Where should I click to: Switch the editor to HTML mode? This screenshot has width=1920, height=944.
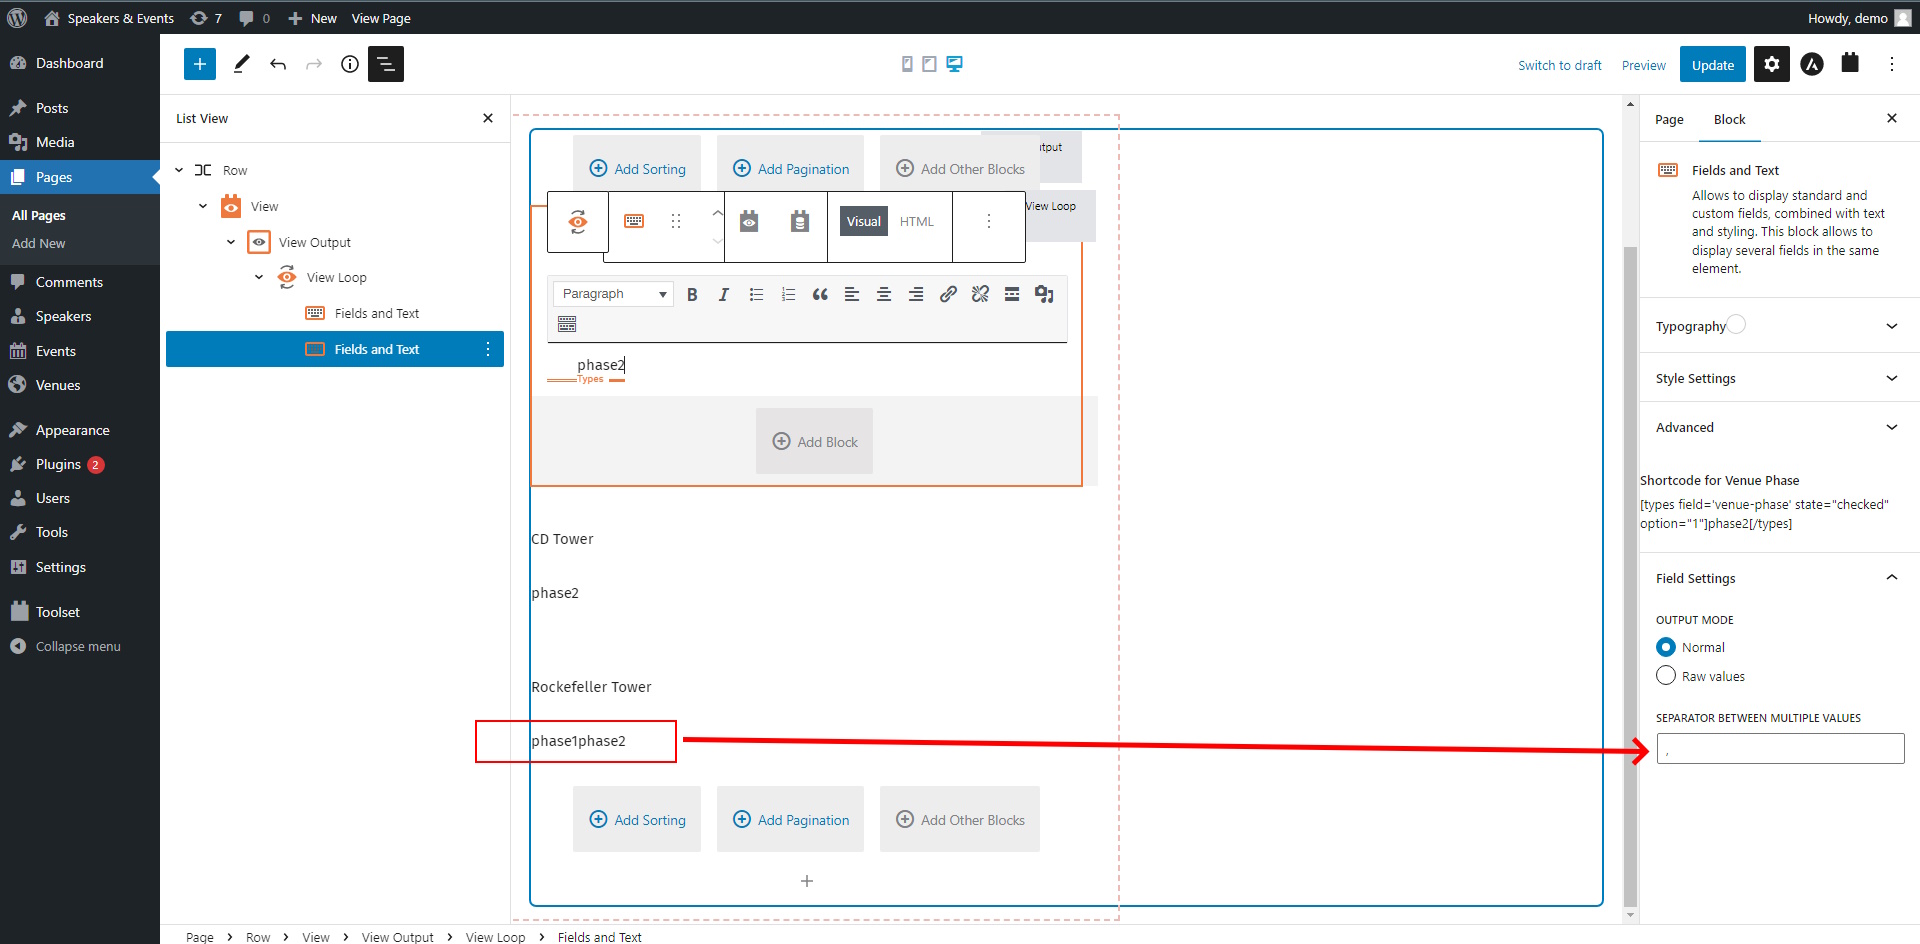coord(917,221)
